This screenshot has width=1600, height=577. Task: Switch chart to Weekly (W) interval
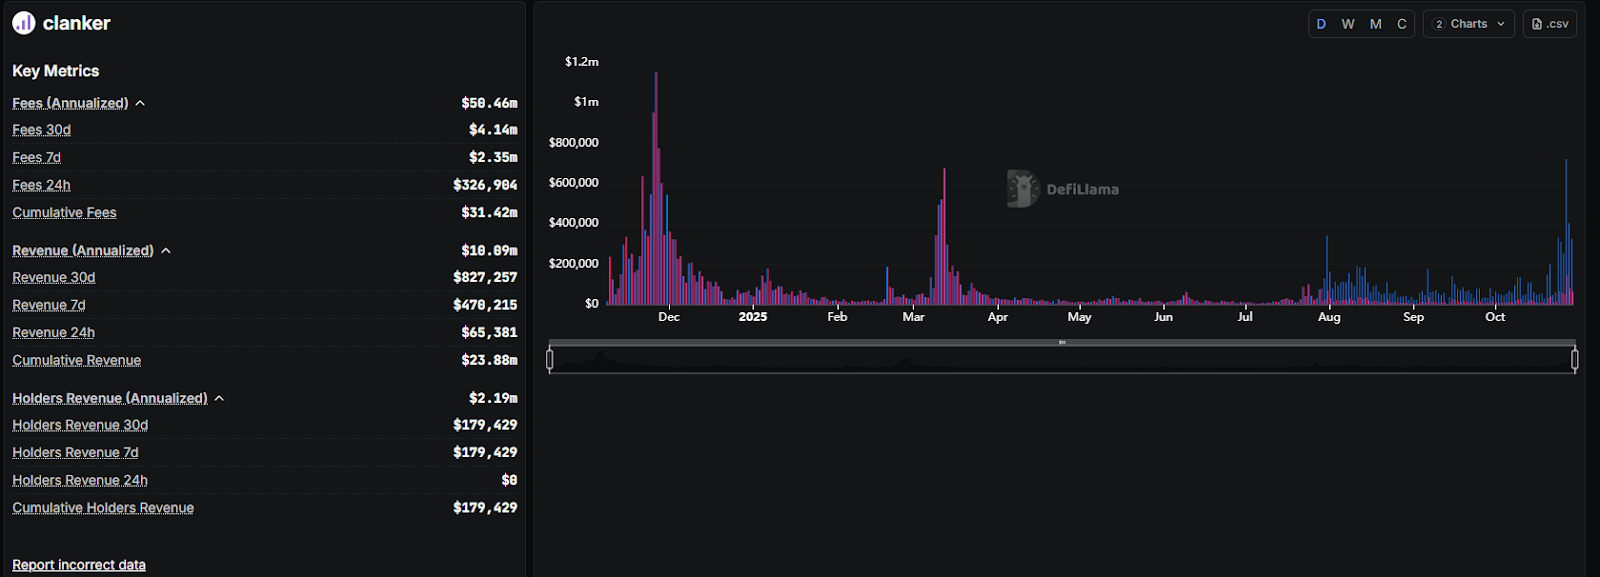1348,24
